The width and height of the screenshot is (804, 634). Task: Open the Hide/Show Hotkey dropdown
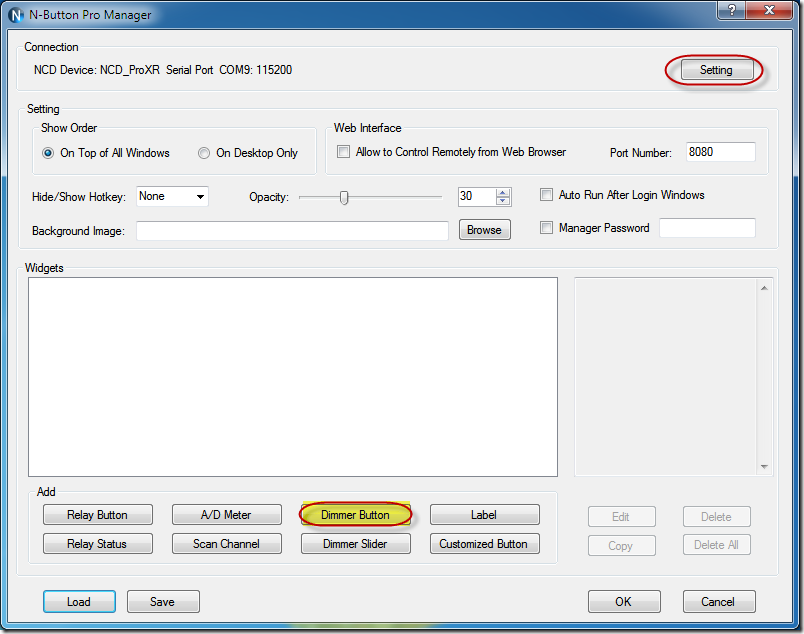click(x=172, y=196)
